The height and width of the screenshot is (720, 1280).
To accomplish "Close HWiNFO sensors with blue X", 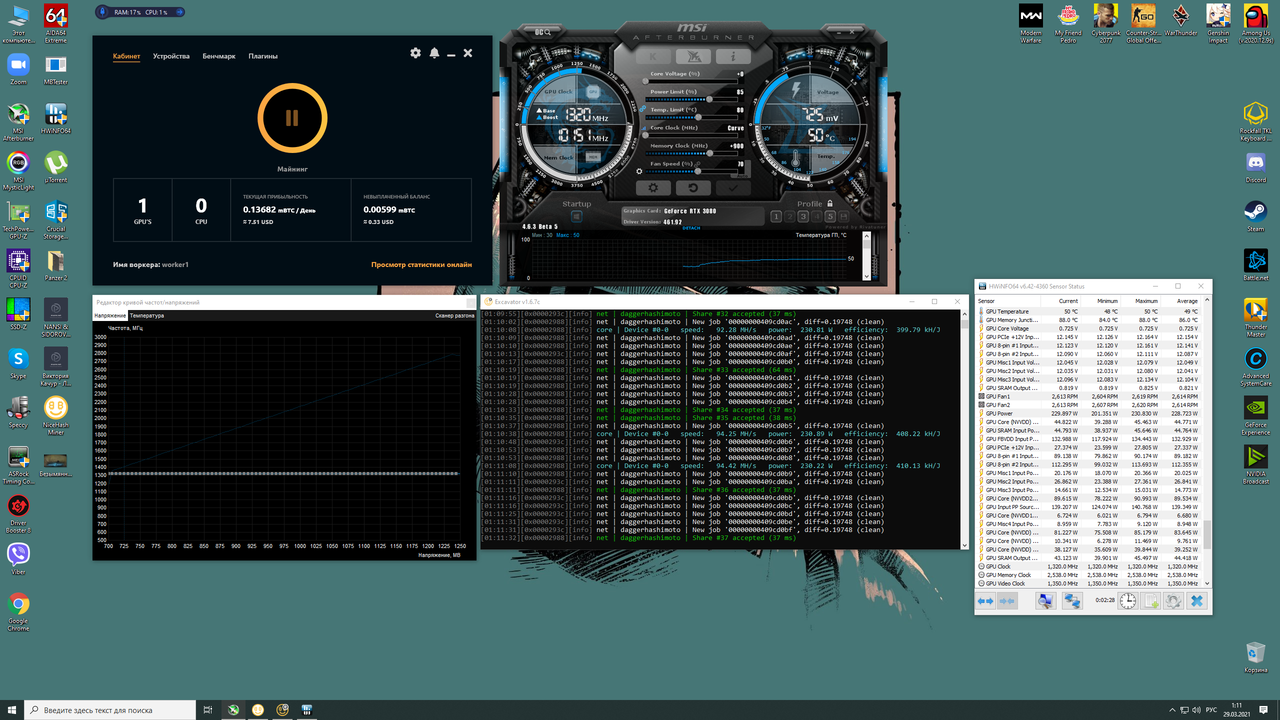I will [1197, 601].
